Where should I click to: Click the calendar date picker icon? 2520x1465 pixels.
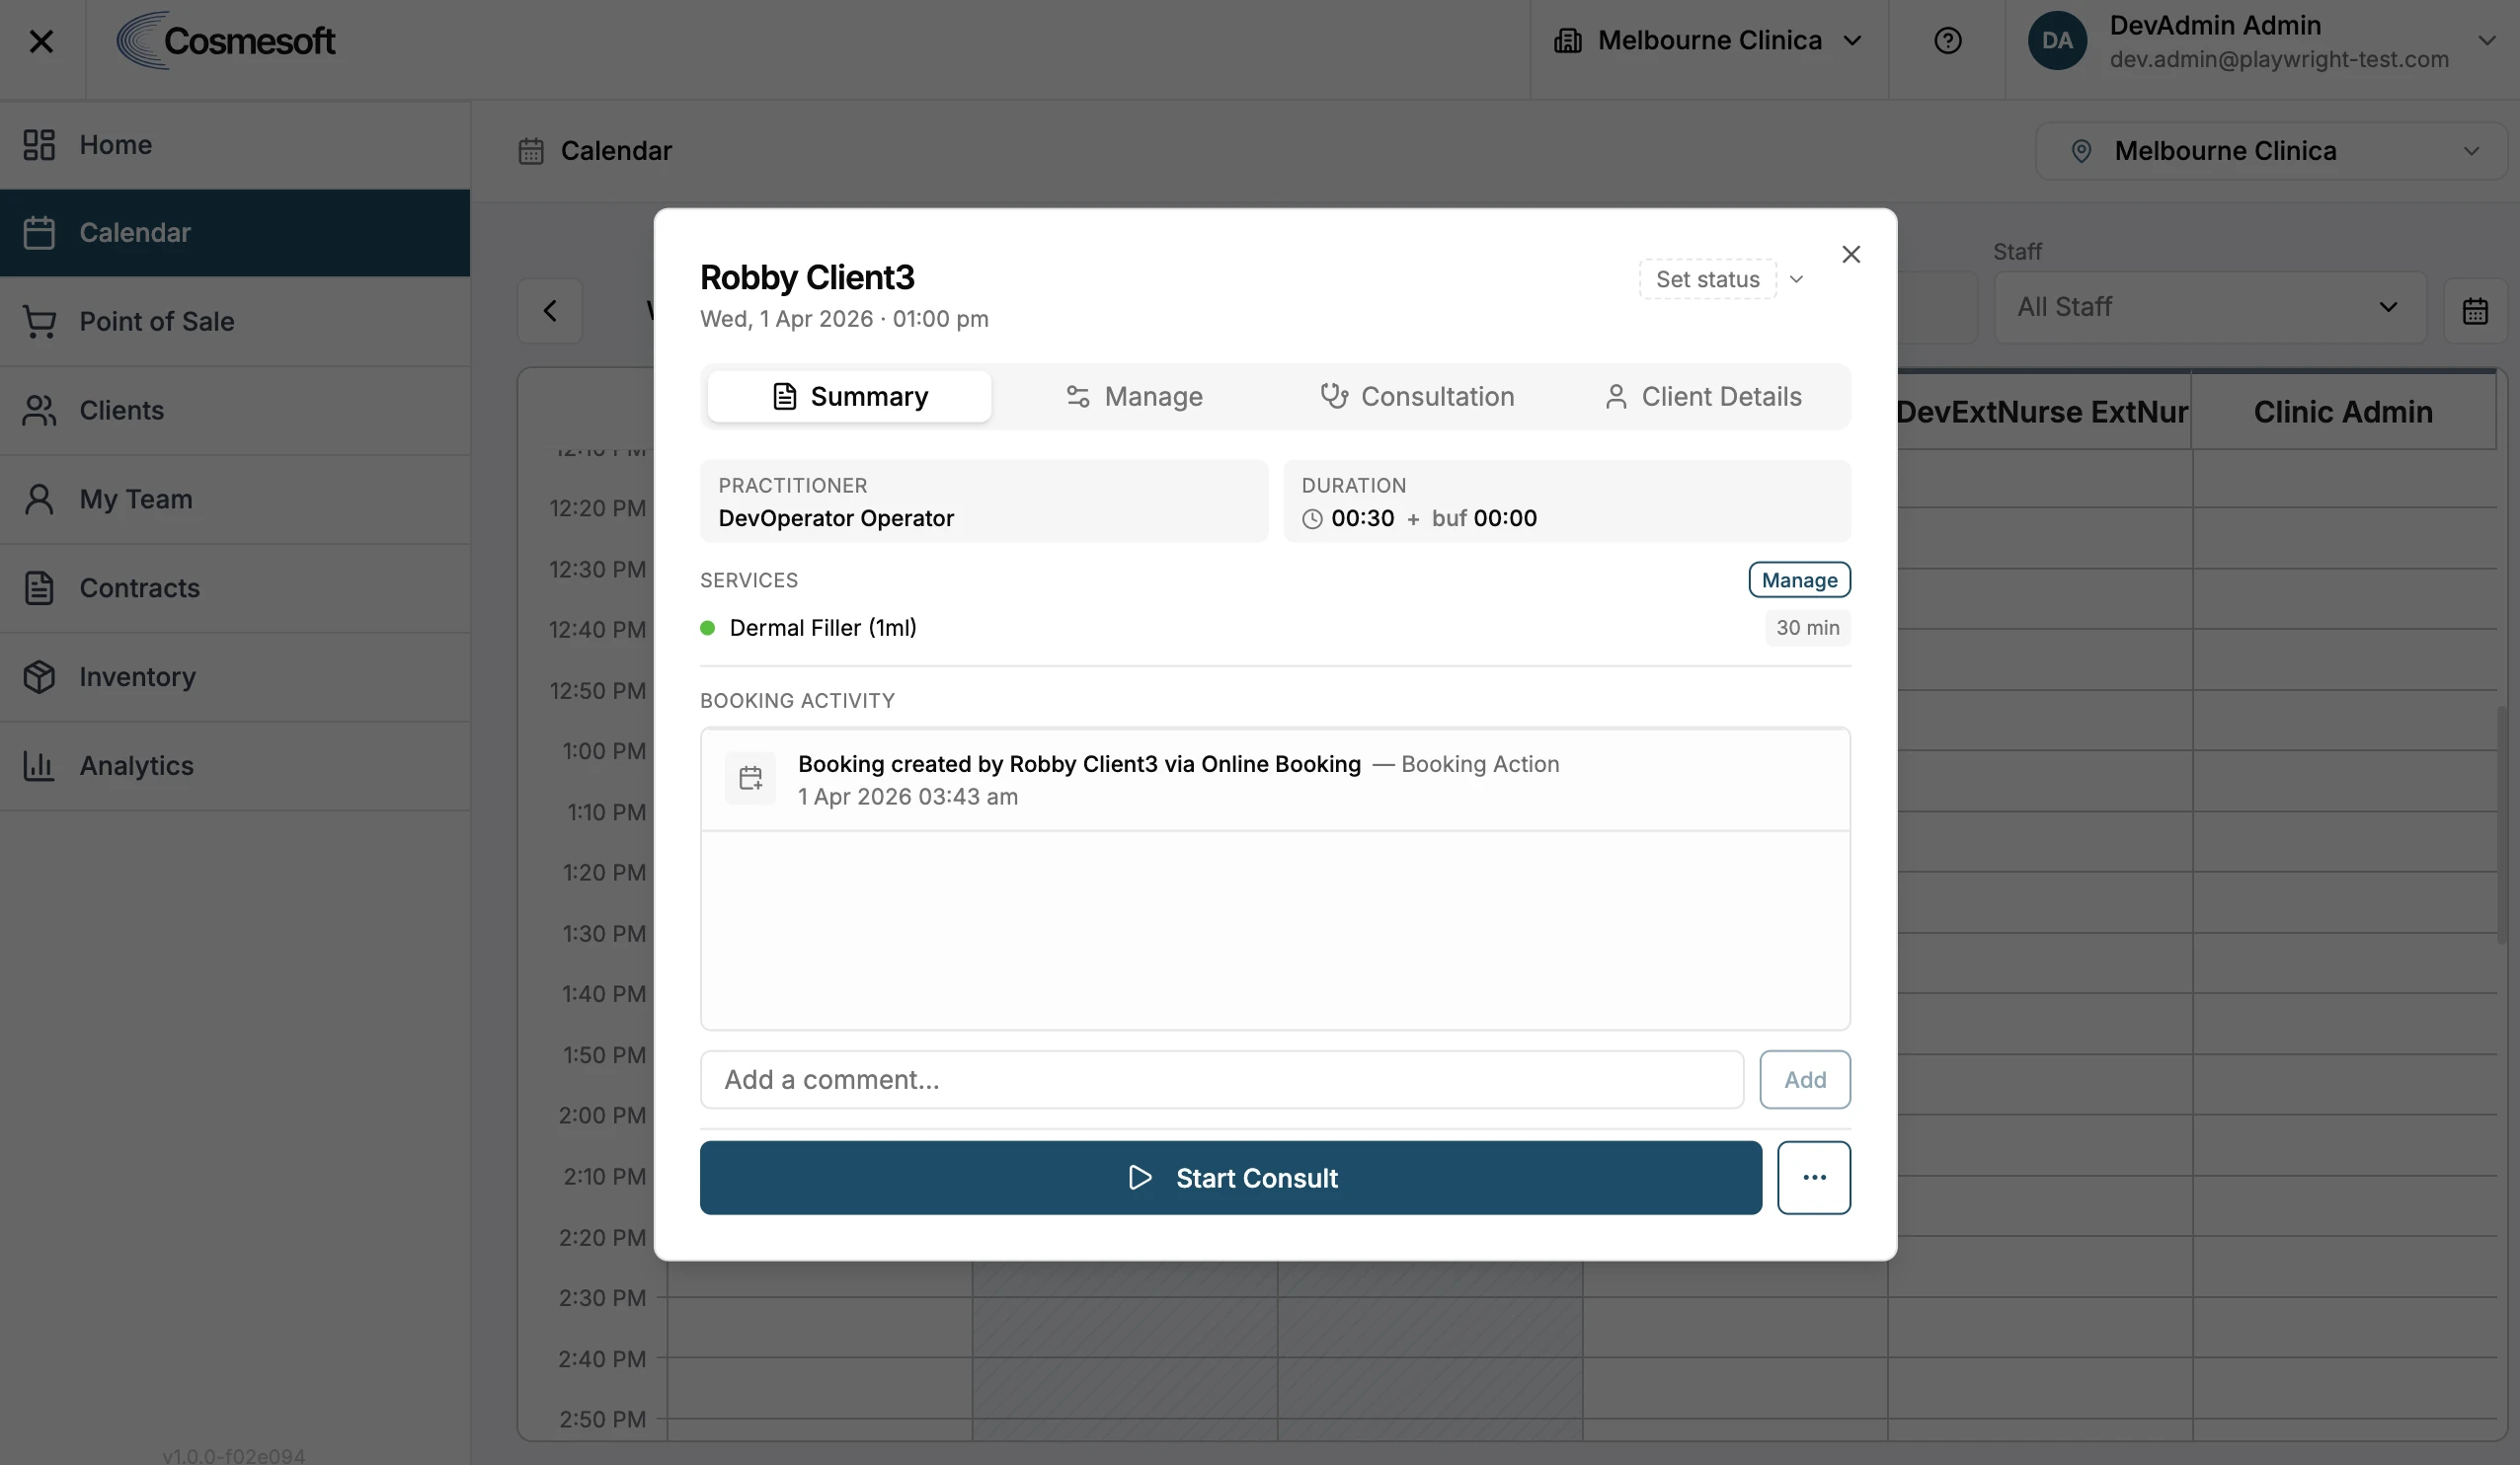coord(2474,310)
